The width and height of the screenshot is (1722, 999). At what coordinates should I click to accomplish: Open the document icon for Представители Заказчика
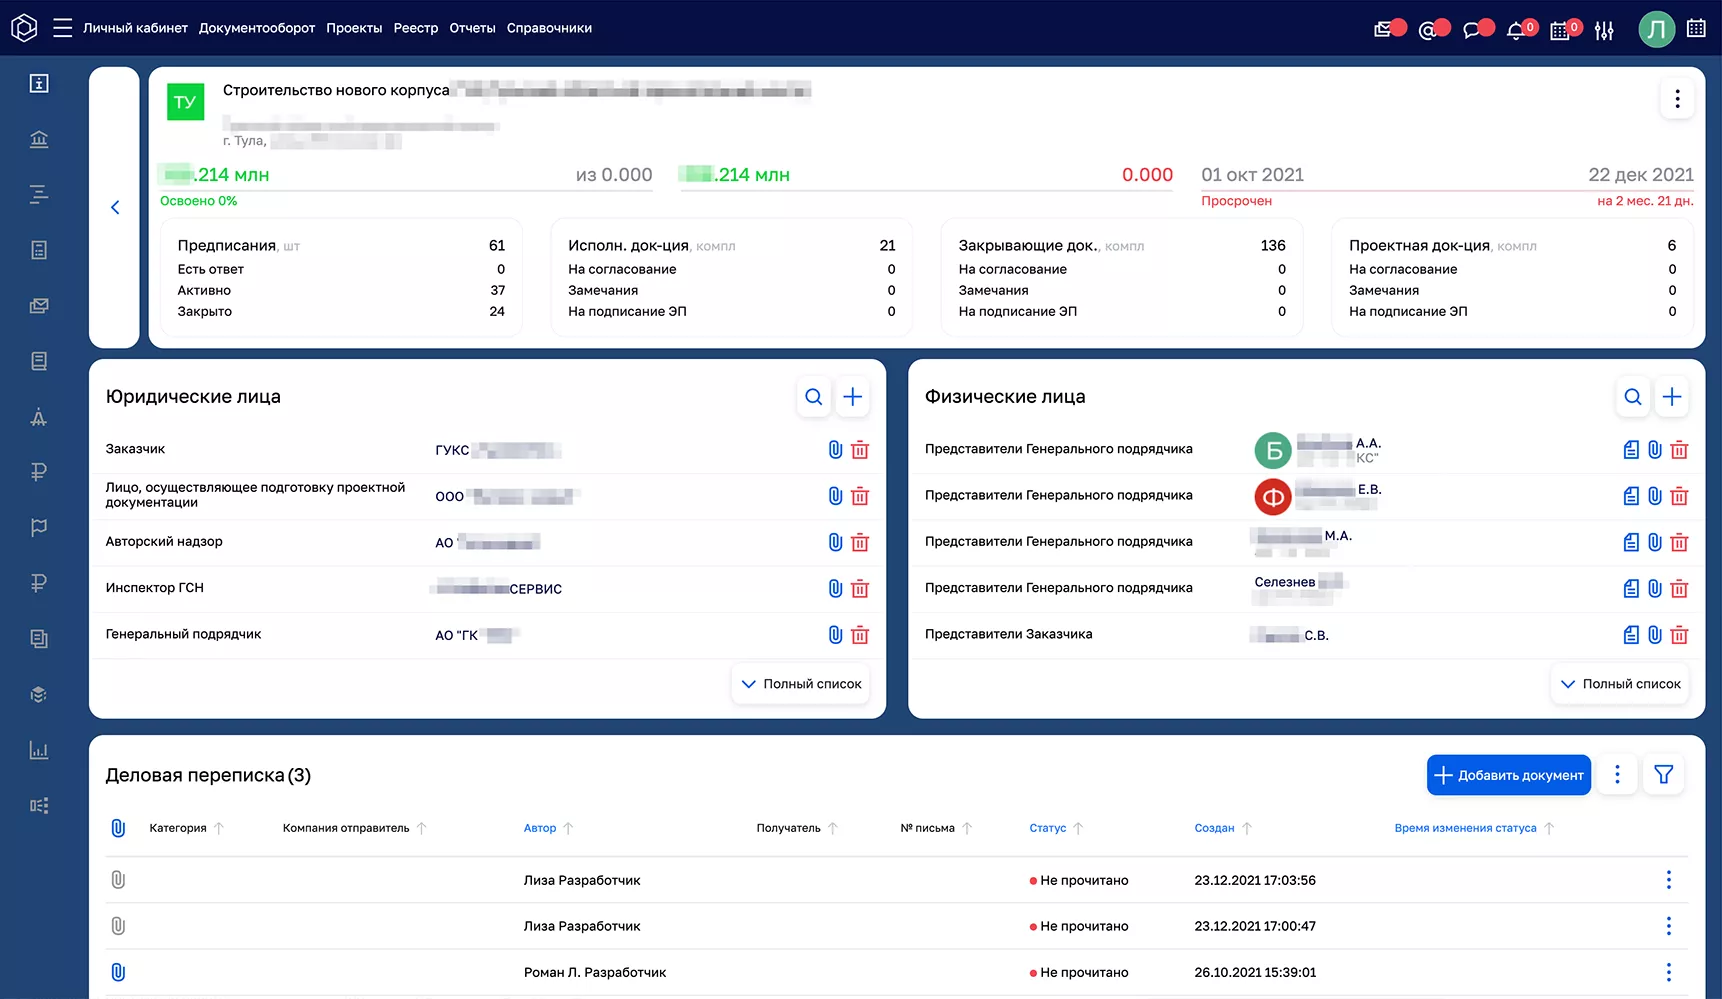pos(1631,635)
